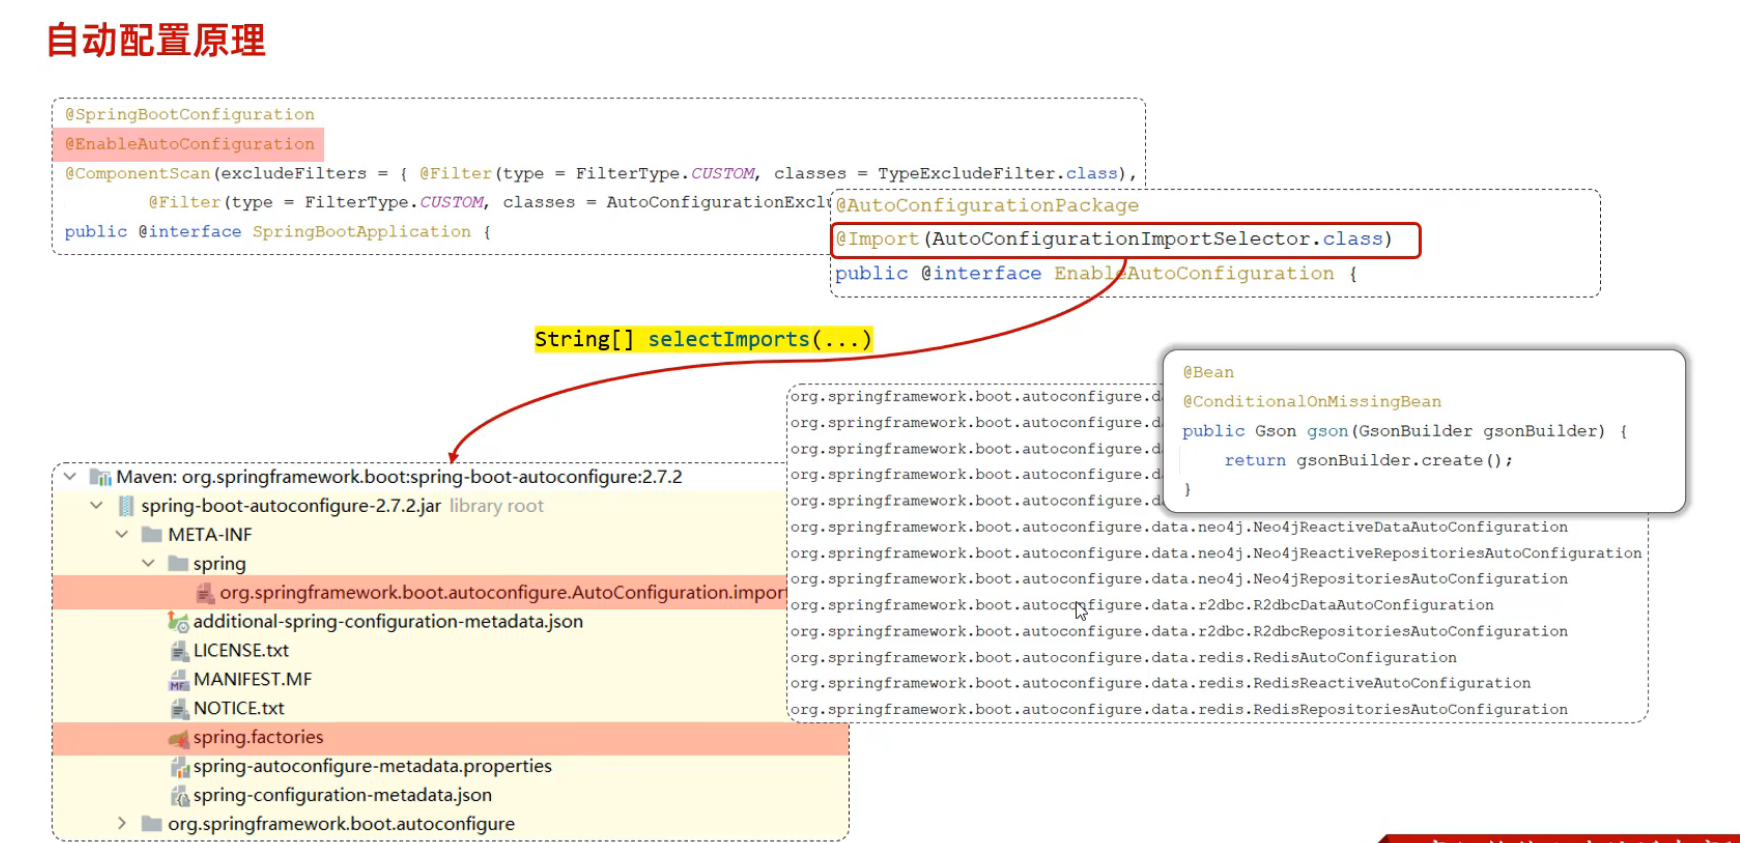Viewport: 1740px width, 843px height.
Task: Click the jar archive icon for spring-boot-autoconfigure-2.7.2.jar
Action: tap(126, 506)
